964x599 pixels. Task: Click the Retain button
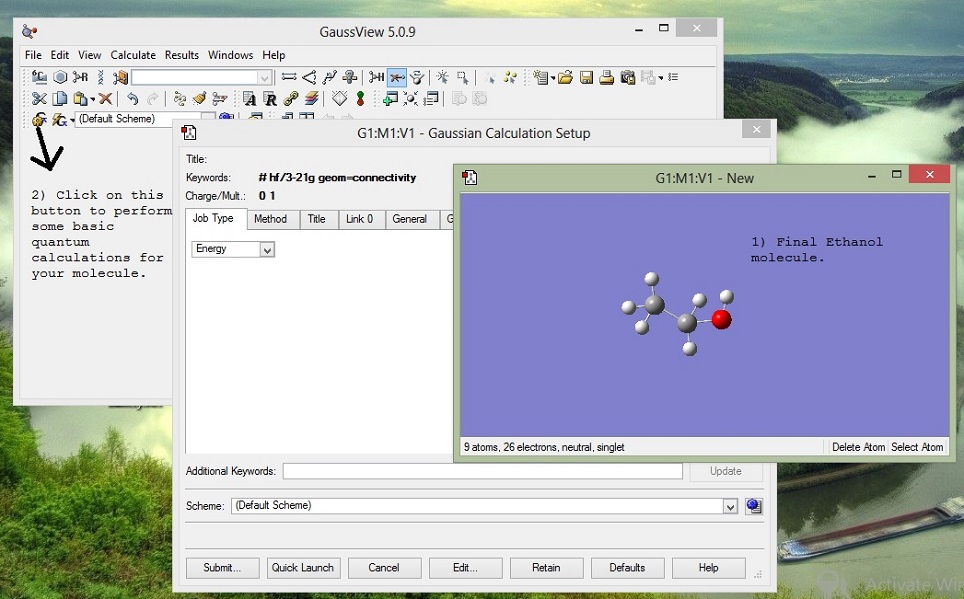pyautogui.click(x=547, y=568)
